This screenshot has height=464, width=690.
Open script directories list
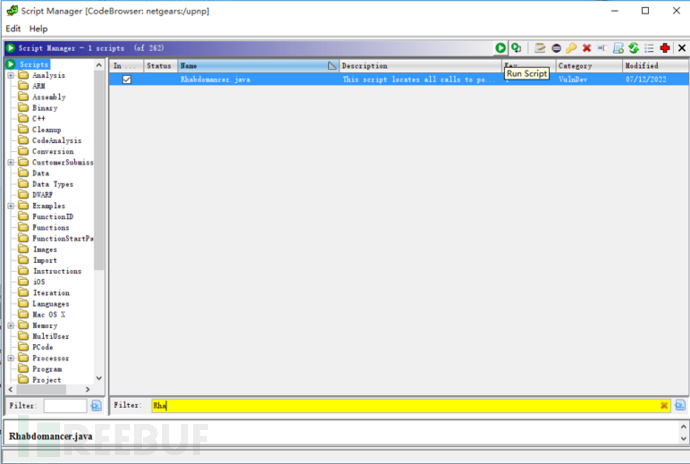649,48
